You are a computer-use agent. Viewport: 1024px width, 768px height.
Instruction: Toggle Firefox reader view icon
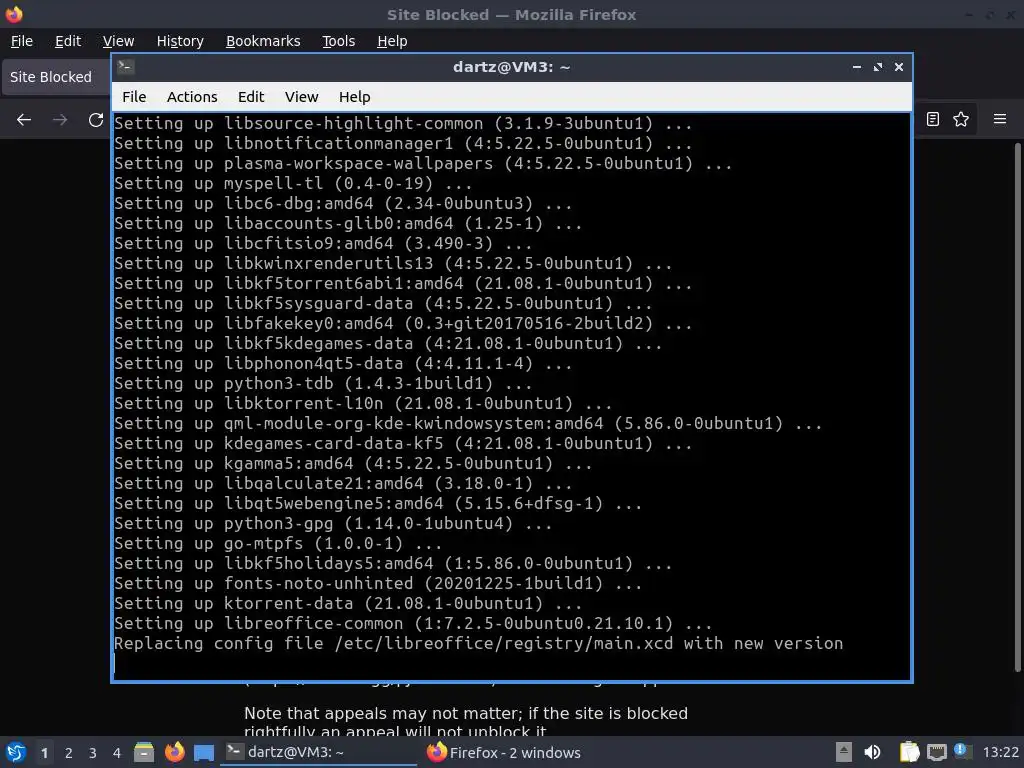933,119
